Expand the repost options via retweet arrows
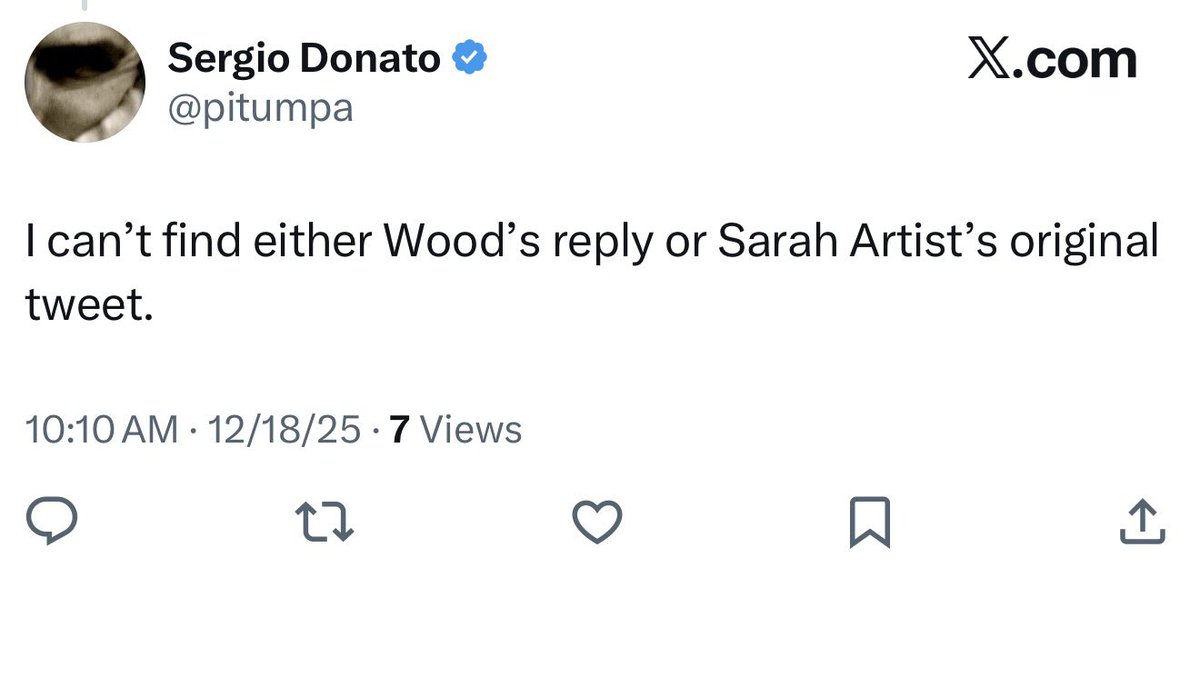1200x677 pixels. [x=325, y=520]
